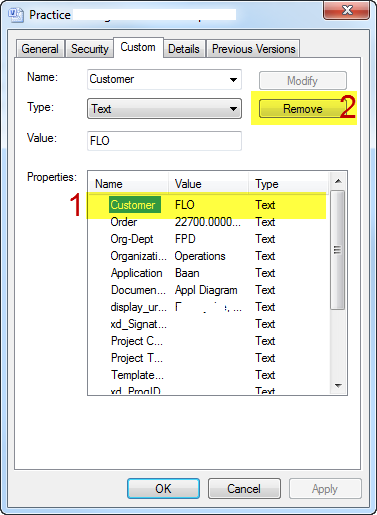Click the Apply button

pyautogui.click(x=325, y=489)
